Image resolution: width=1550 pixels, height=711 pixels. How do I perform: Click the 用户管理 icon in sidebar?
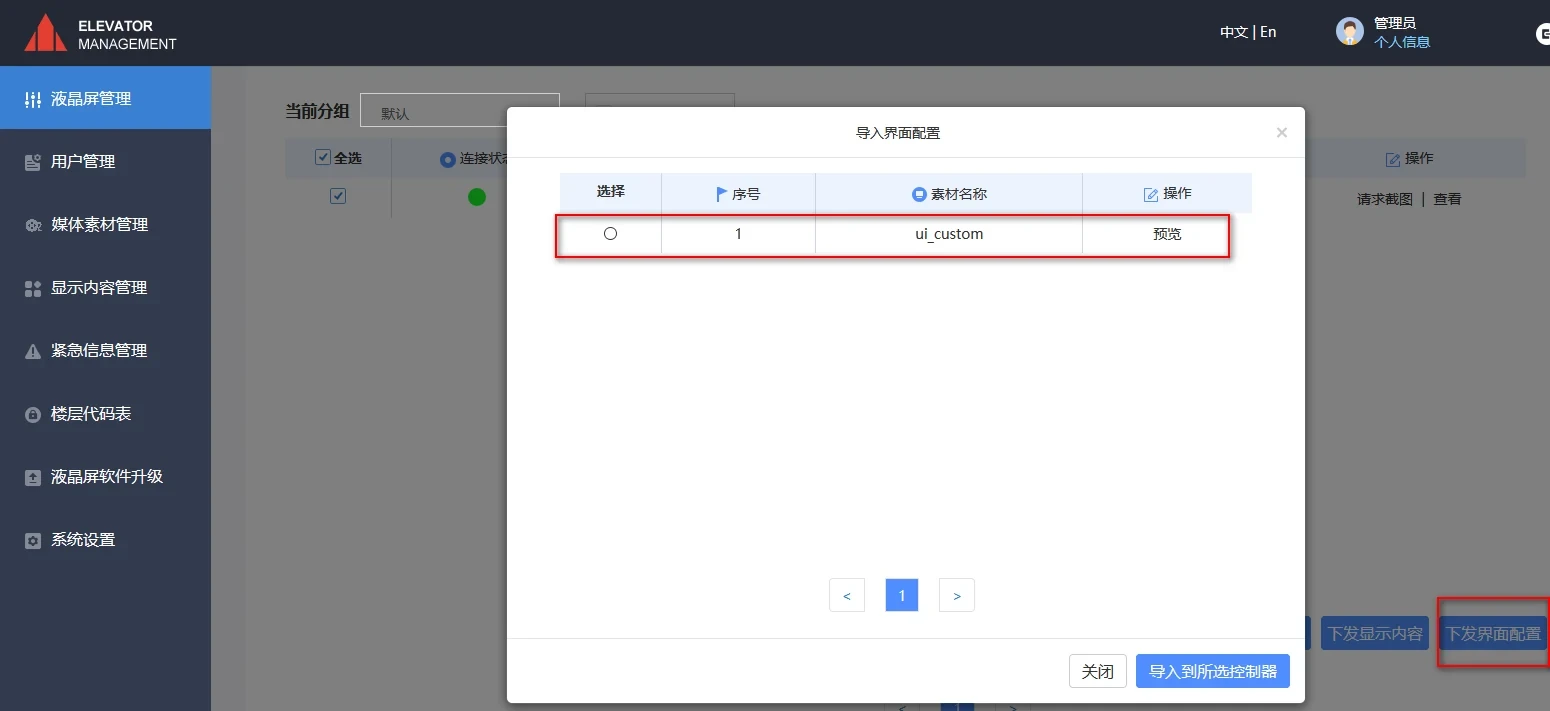point(33,162)
